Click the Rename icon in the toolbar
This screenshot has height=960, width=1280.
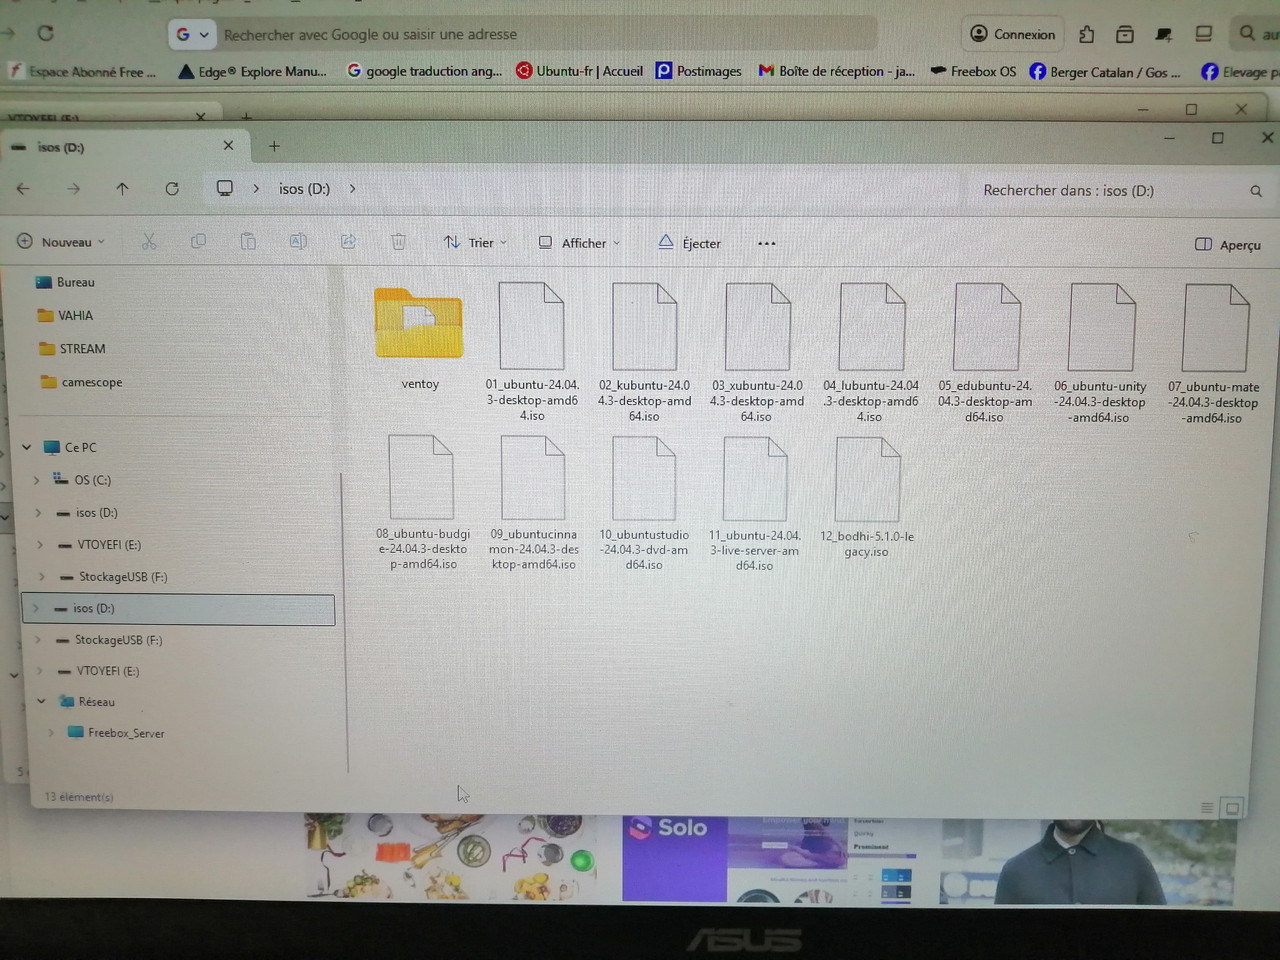coord(298,242)
